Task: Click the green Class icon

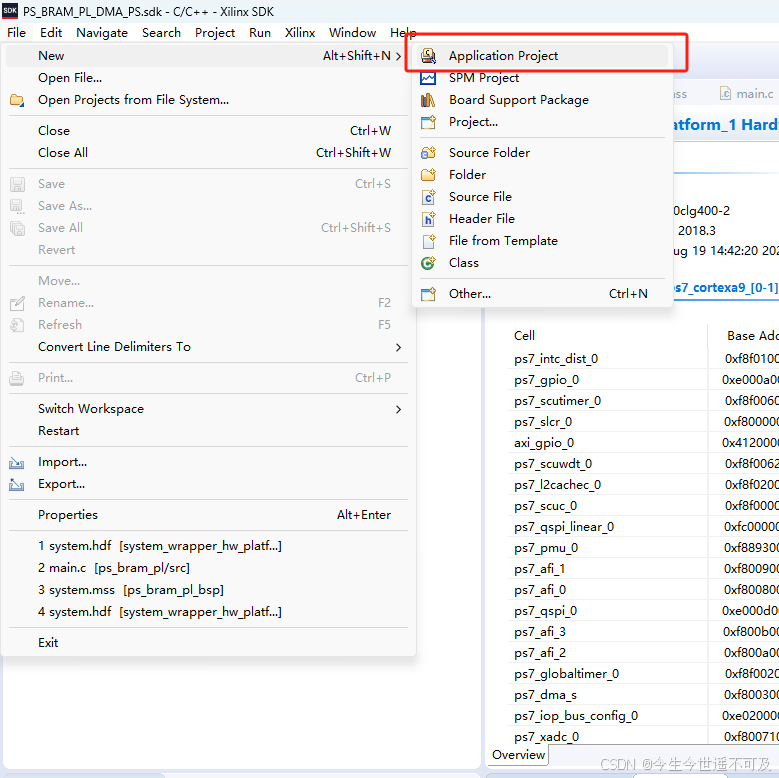Action: (428, 263)
